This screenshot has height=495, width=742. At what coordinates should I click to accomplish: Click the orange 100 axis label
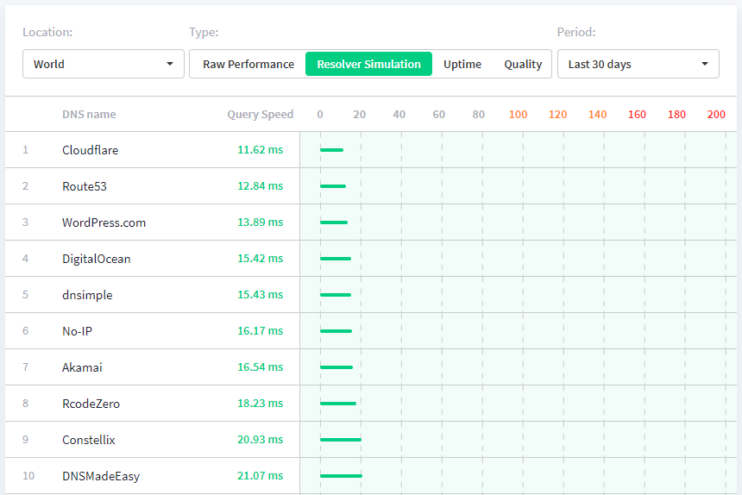518,114
